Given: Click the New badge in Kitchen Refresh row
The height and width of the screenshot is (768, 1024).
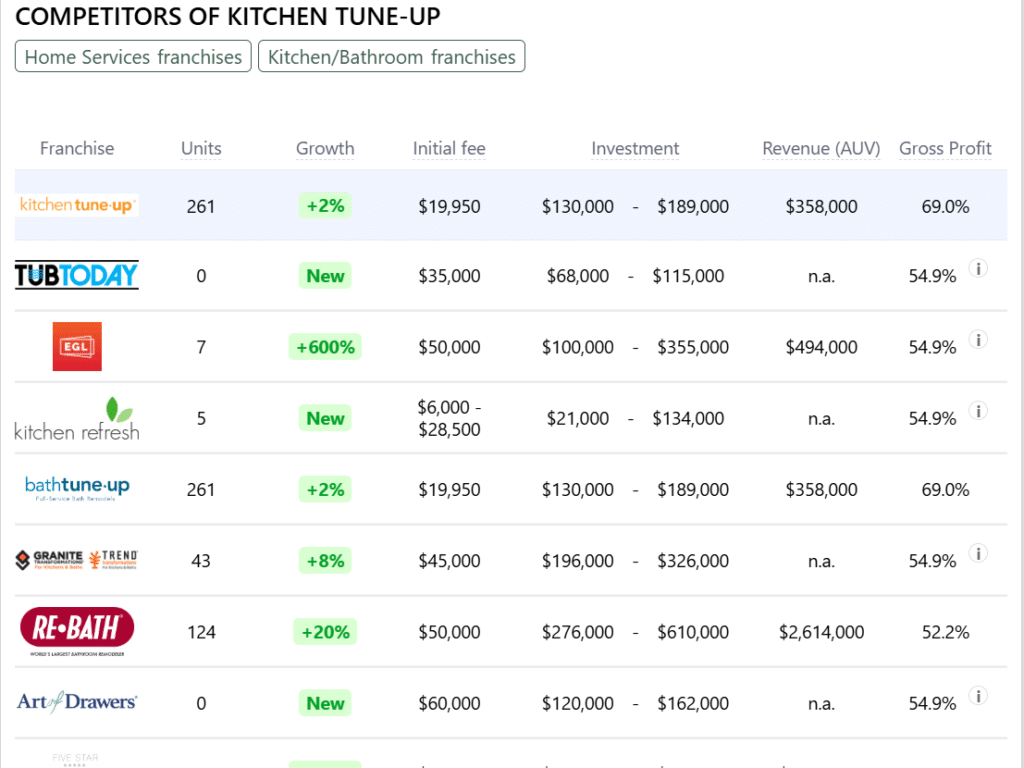Looking at the screenshot, I should coord(325,418).
